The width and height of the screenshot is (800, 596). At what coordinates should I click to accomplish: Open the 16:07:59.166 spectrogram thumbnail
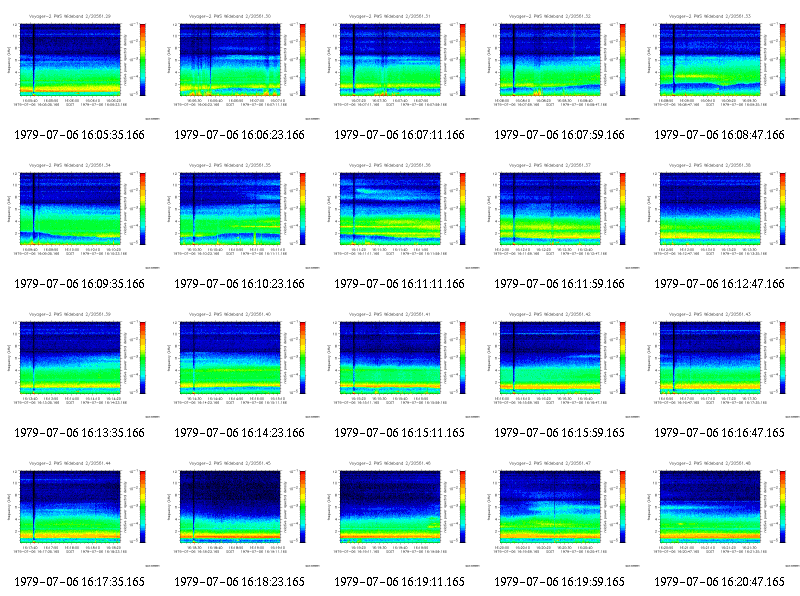(560, 66)
